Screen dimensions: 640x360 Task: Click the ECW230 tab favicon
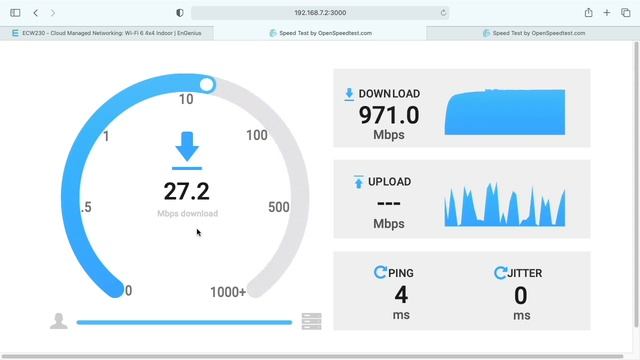[15, 33]
